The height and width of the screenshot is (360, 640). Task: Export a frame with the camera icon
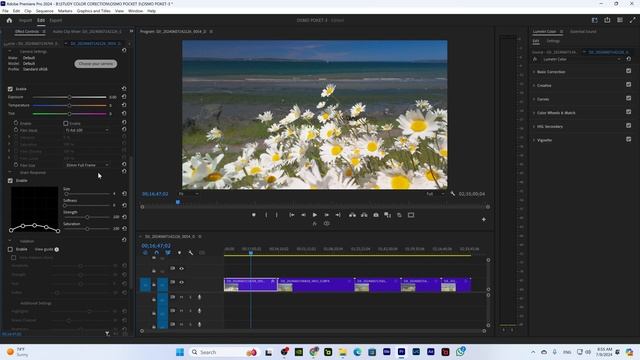[376, 215]
